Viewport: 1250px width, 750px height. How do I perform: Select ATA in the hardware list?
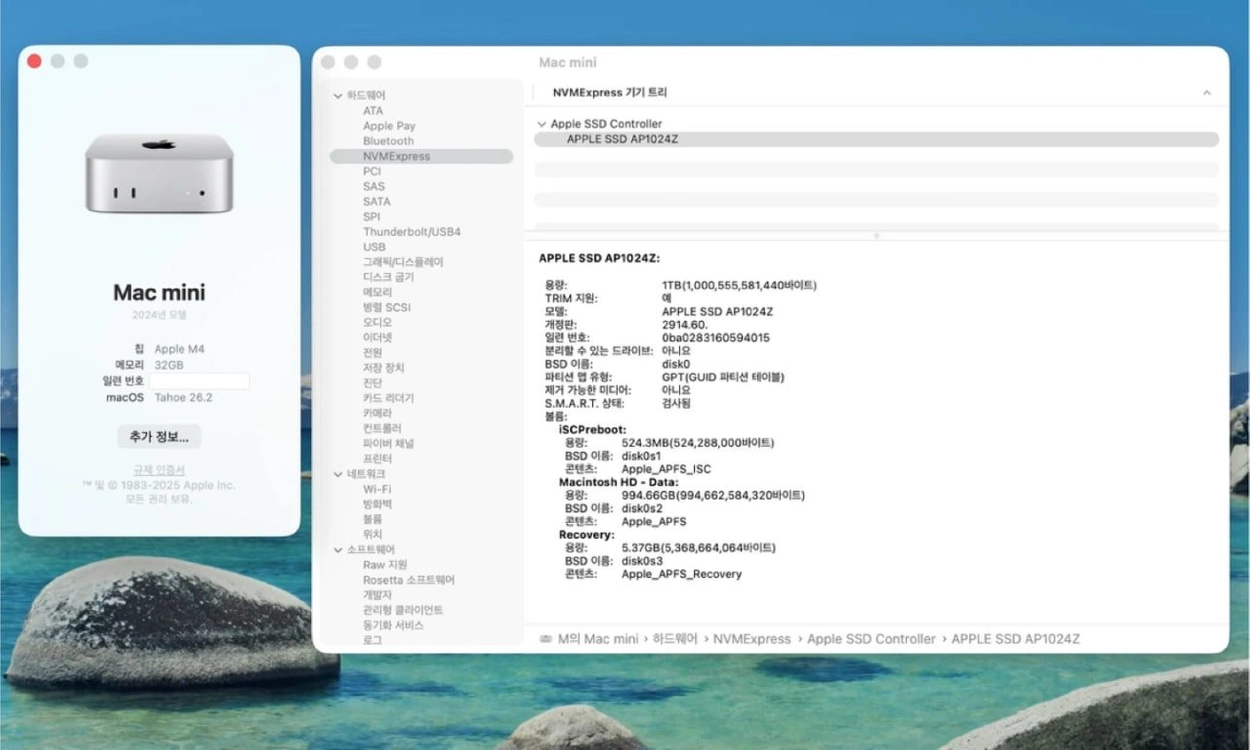[373, 111]
